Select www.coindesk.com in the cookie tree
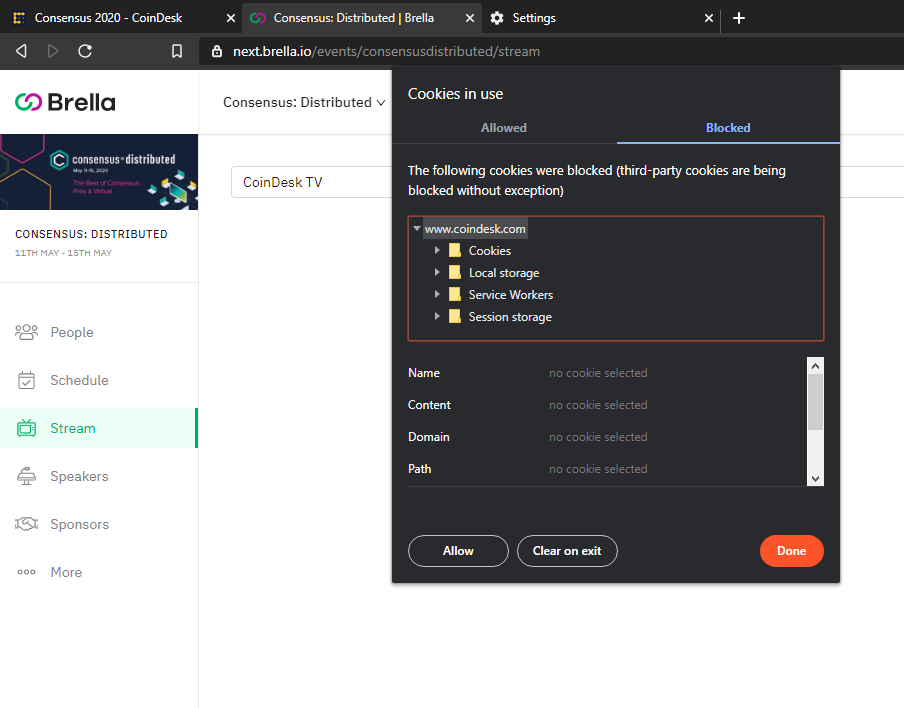Image resolution: width=904 pixels, height=708 pixels. pyautogui.click(x=475, y=229)
